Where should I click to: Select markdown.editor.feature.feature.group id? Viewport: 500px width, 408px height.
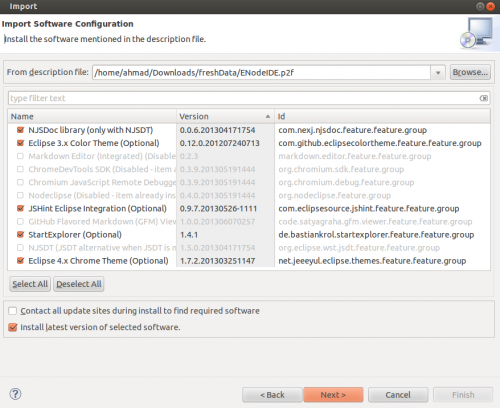tap(355, 156)
